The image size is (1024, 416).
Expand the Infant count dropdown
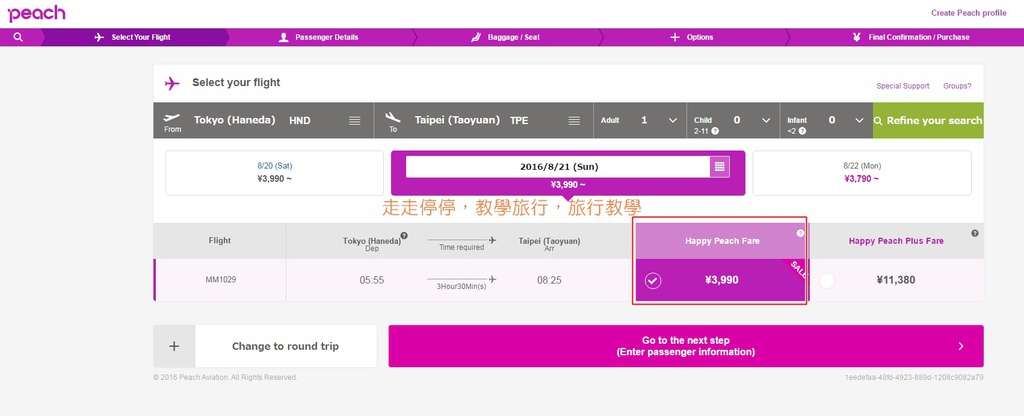861,120
